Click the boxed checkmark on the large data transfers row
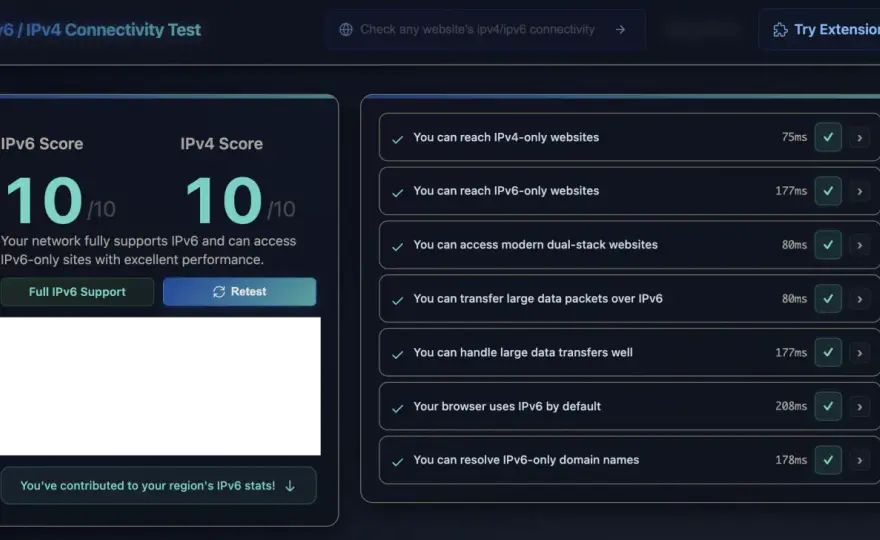Viewport: 880px width, 540px height. [828, 353]
